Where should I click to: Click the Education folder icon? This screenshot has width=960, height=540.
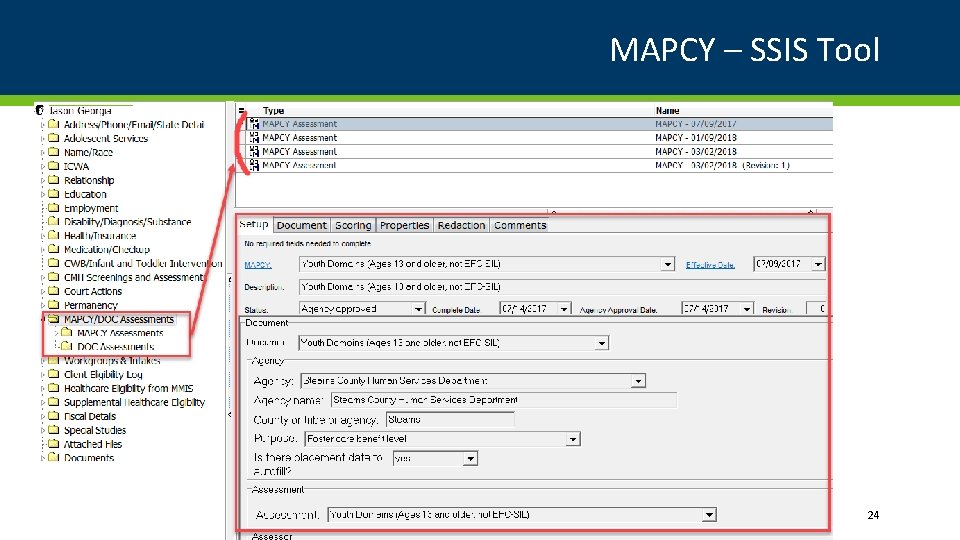(54, 194)
